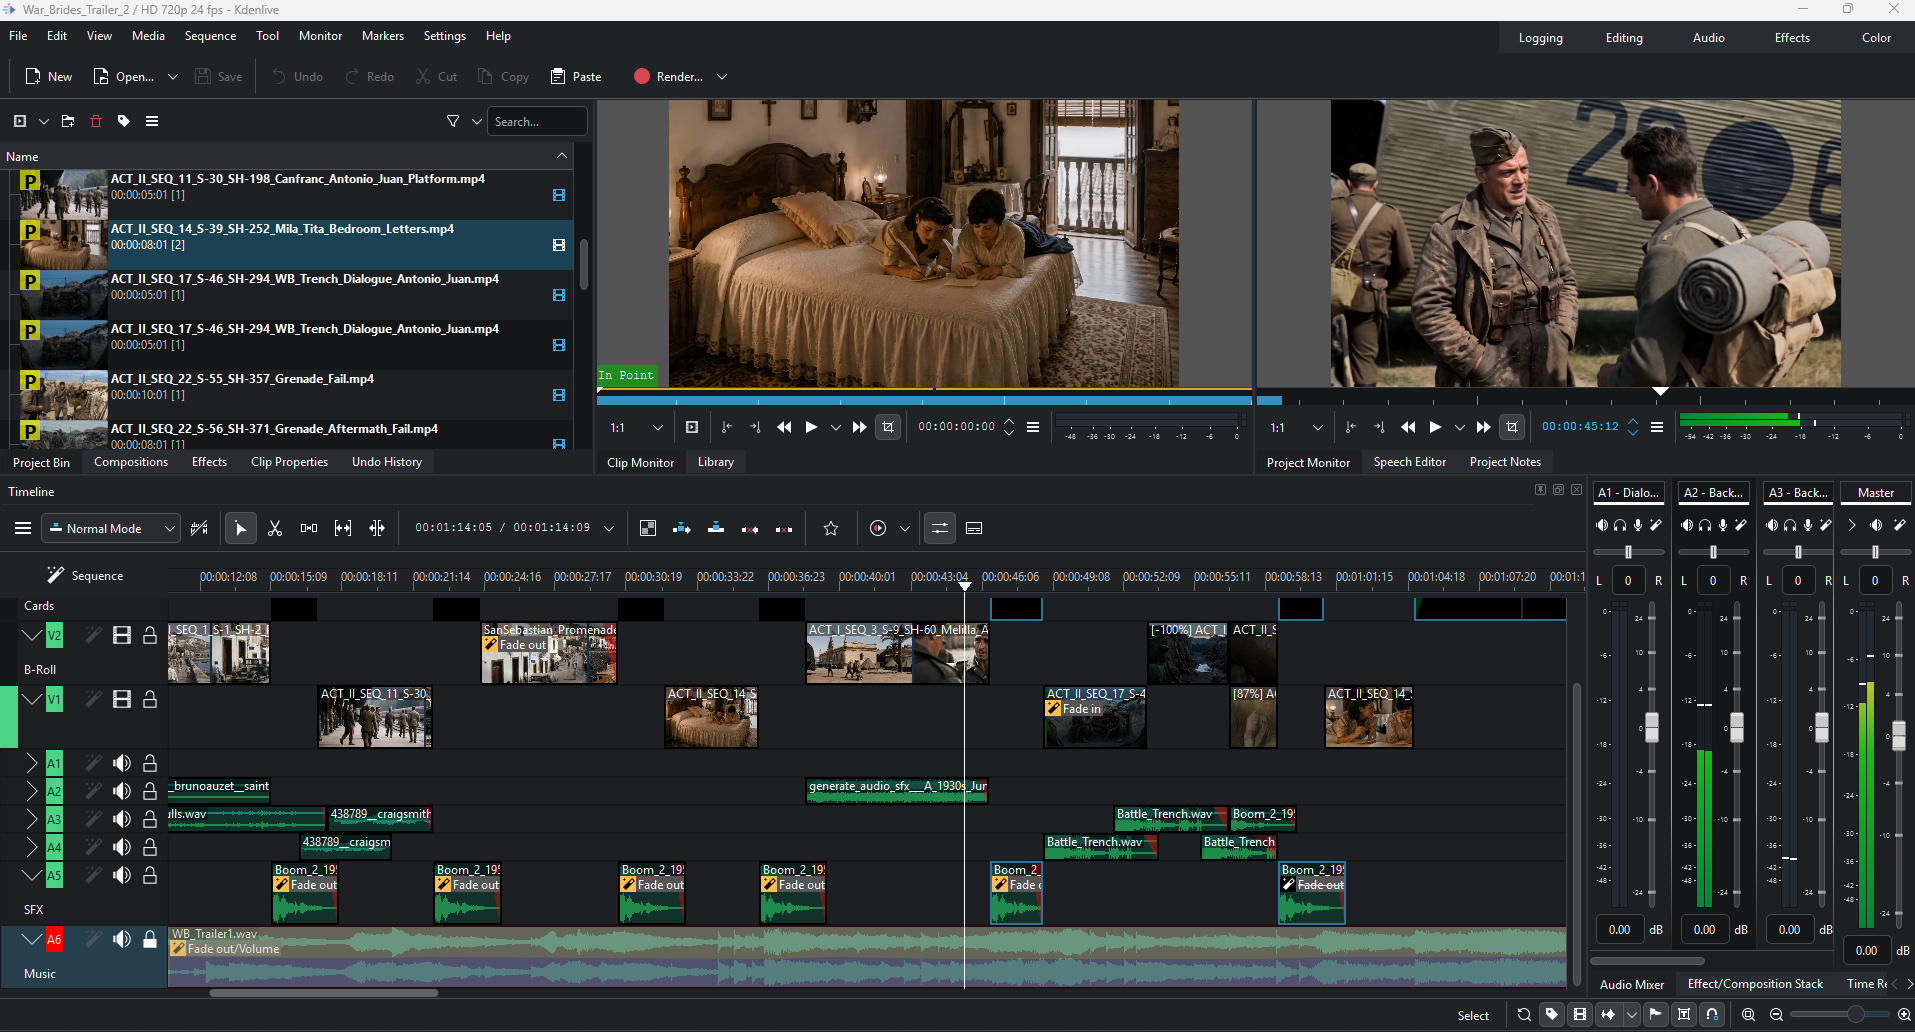Hide video track V1

[122, 699]
